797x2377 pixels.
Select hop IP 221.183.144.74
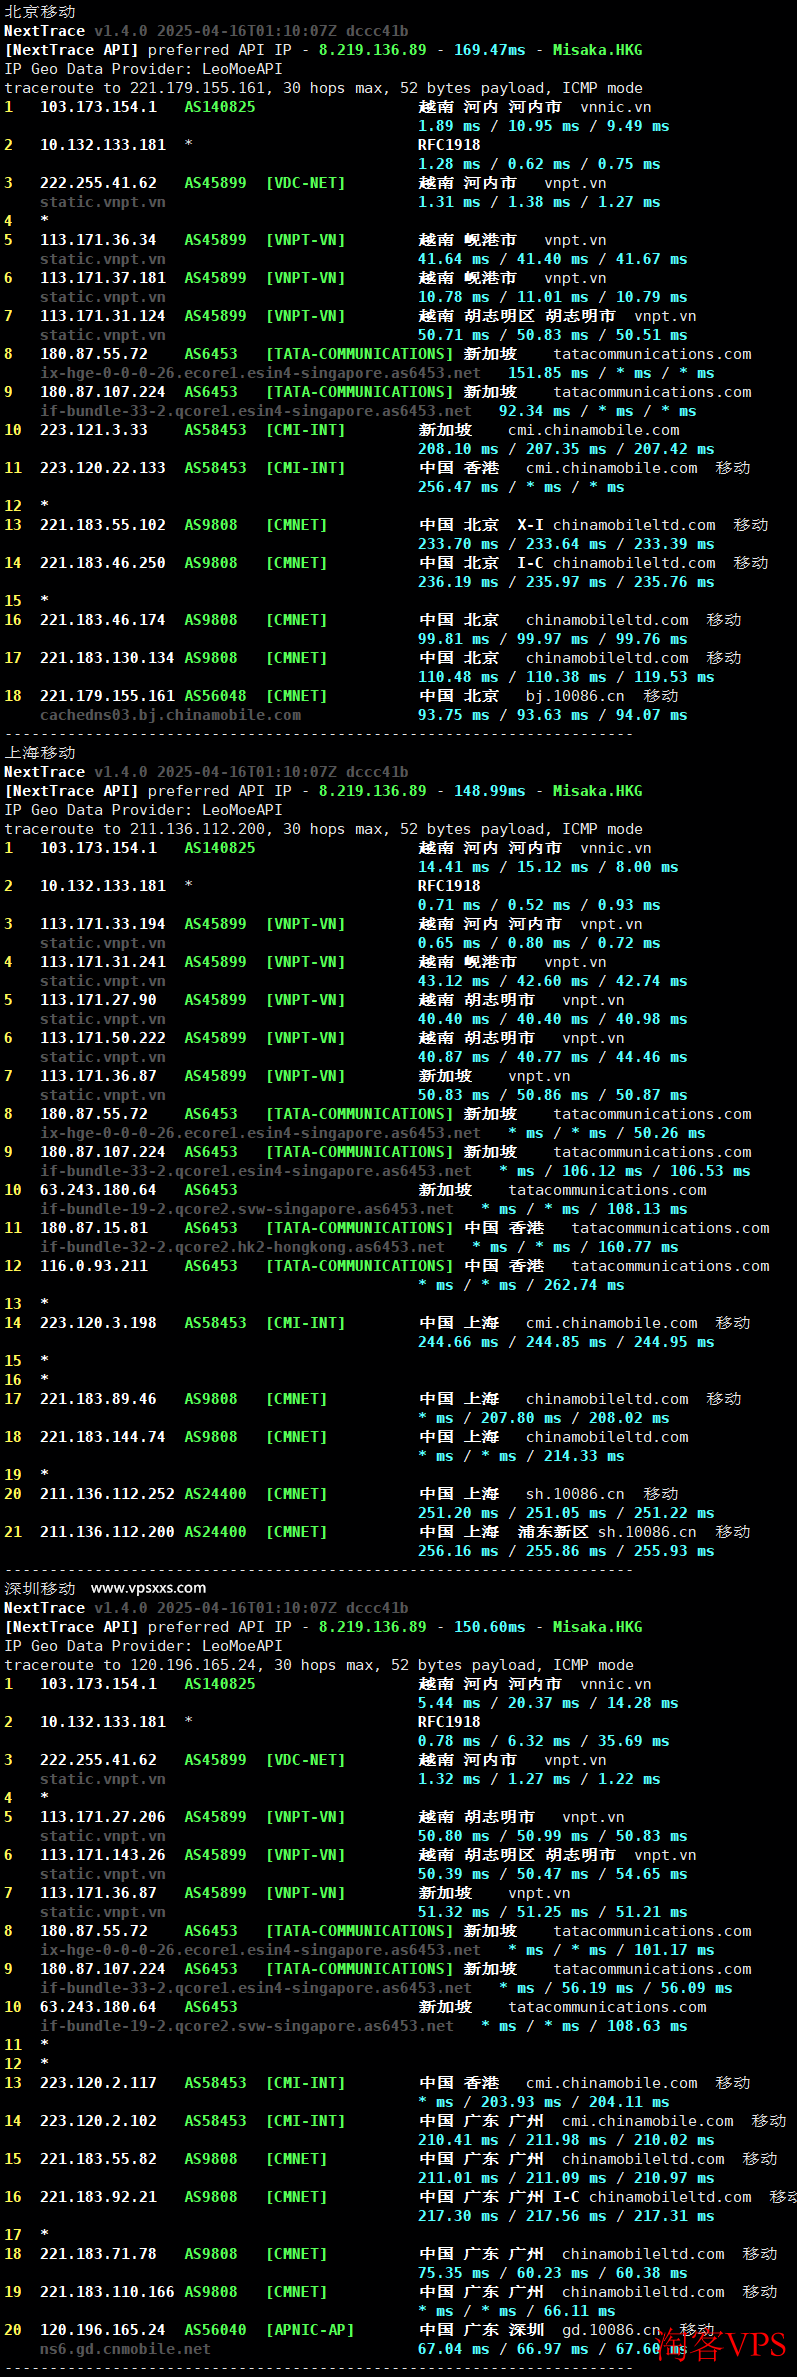click(x=103, y=1437)
